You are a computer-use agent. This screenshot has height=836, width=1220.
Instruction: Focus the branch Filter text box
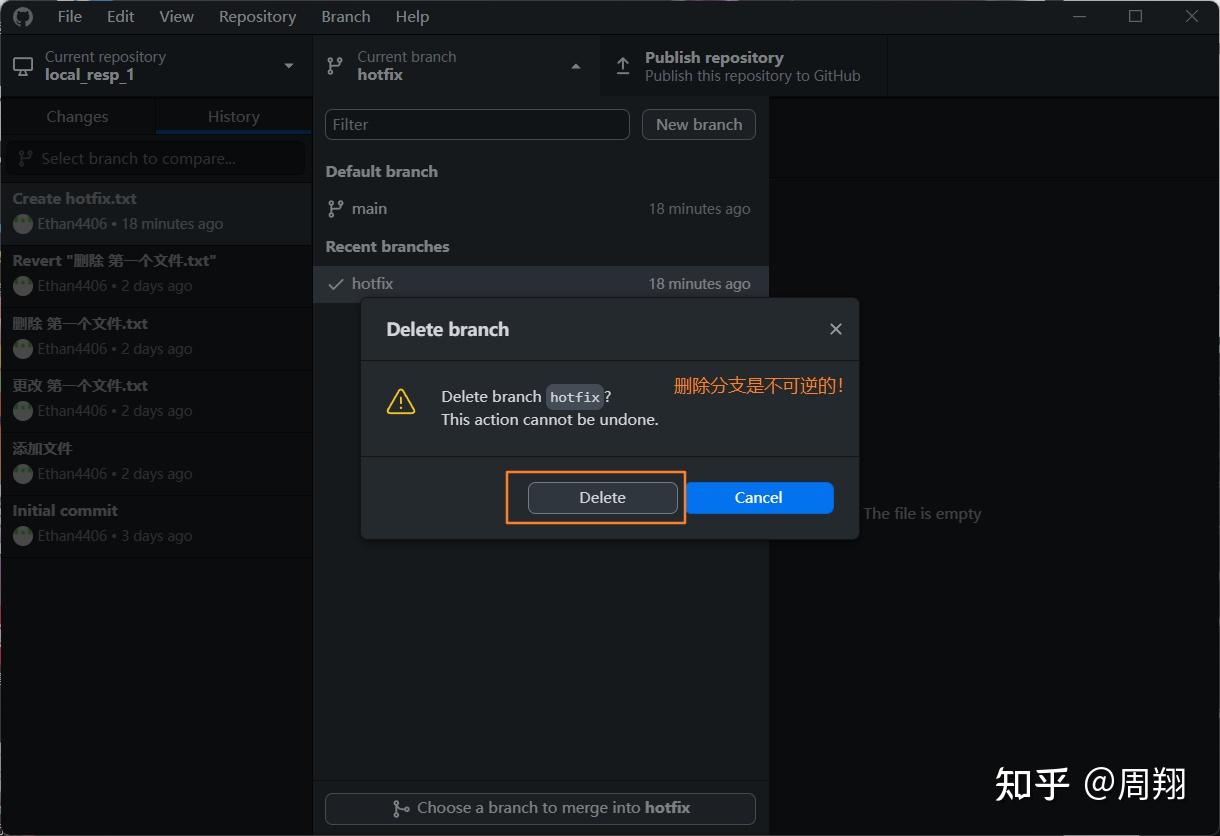pos(477,124)
